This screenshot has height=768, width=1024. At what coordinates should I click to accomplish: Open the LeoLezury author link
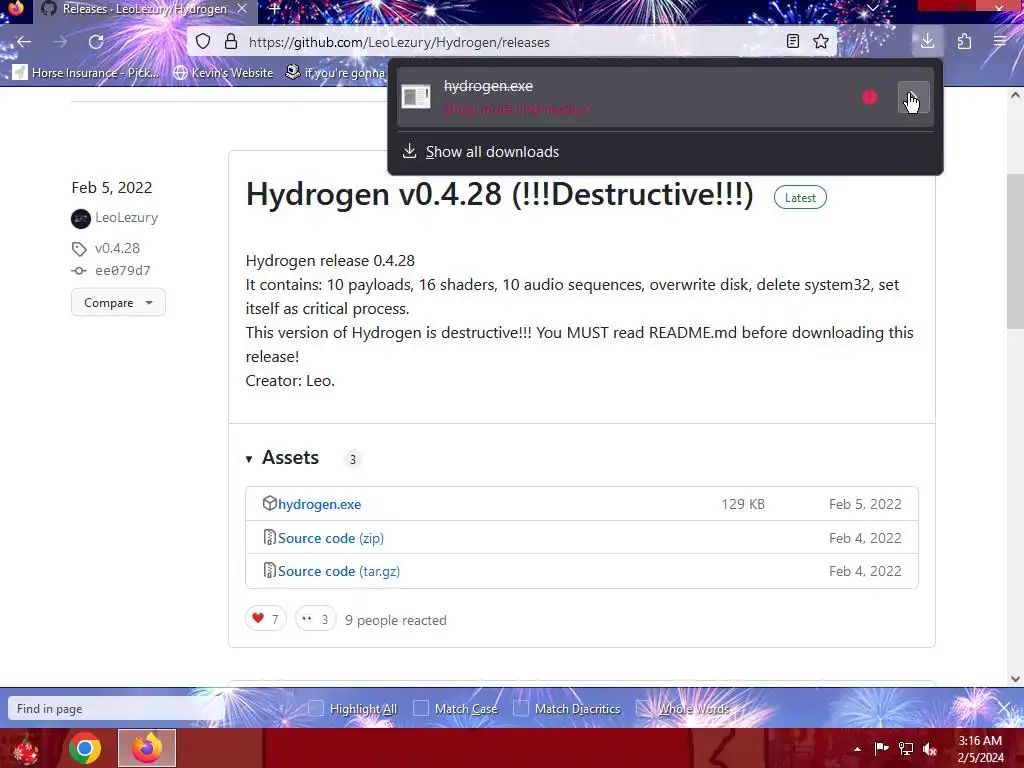pos(127,217)
